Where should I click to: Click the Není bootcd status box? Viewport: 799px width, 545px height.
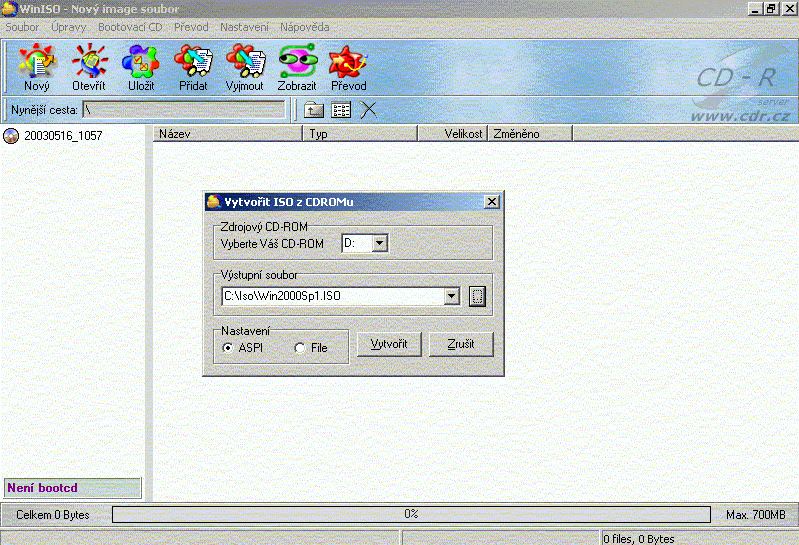(72, 488)
